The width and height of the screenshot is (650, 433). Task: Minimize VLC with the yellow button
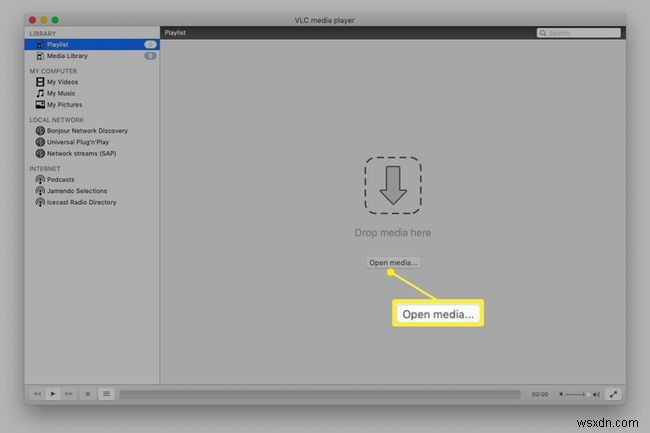point(44,20)
